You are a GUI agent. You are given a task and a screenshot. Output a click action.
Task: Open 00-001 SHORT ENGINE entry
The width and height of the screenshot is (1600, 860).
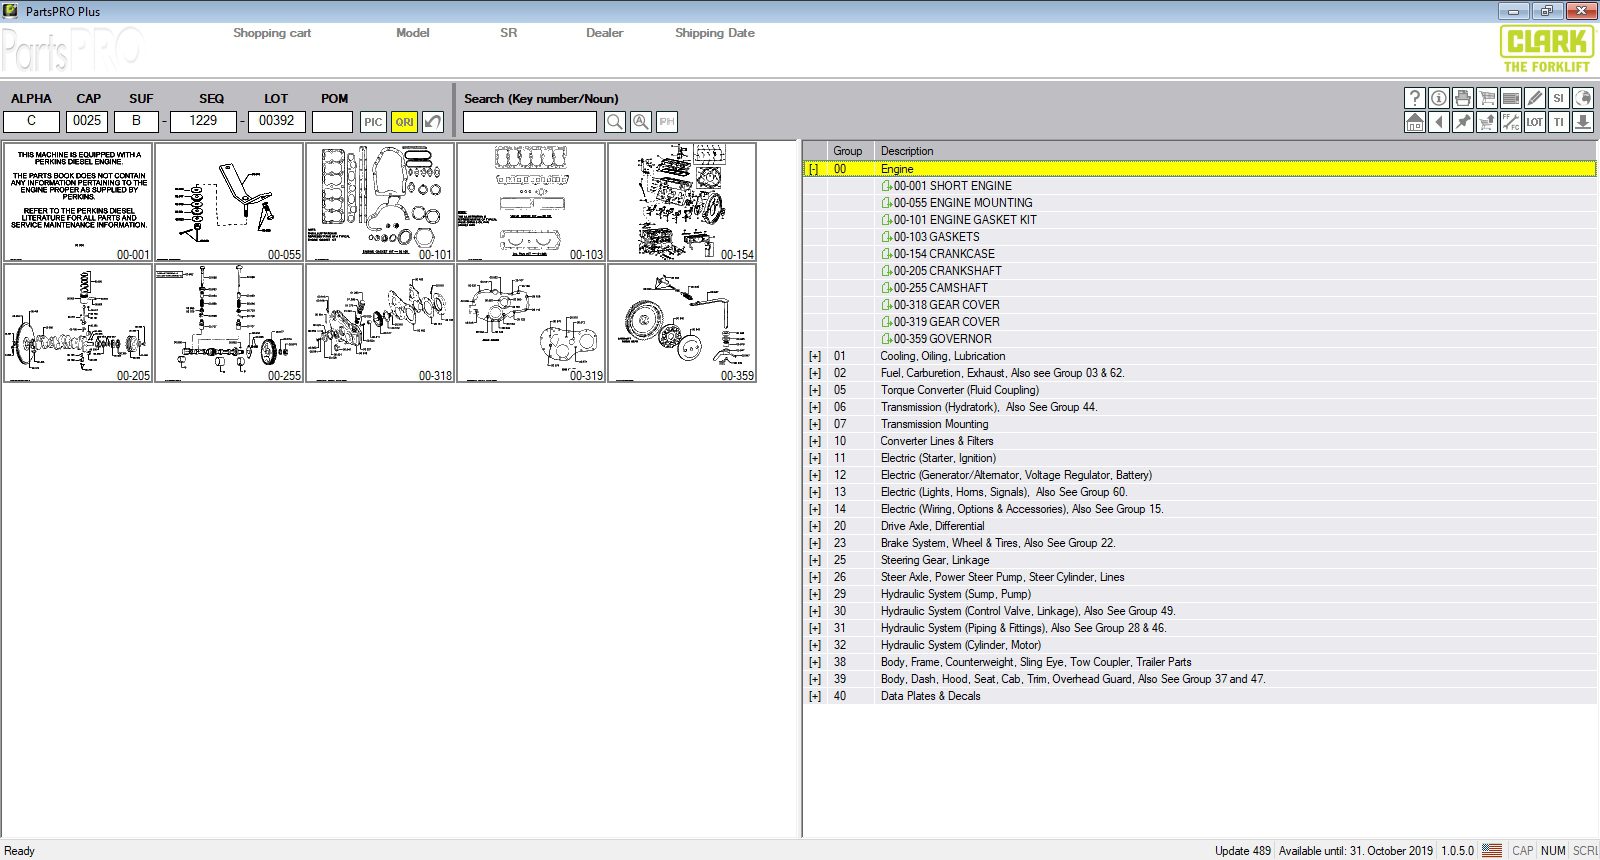(x=946, y=186)
